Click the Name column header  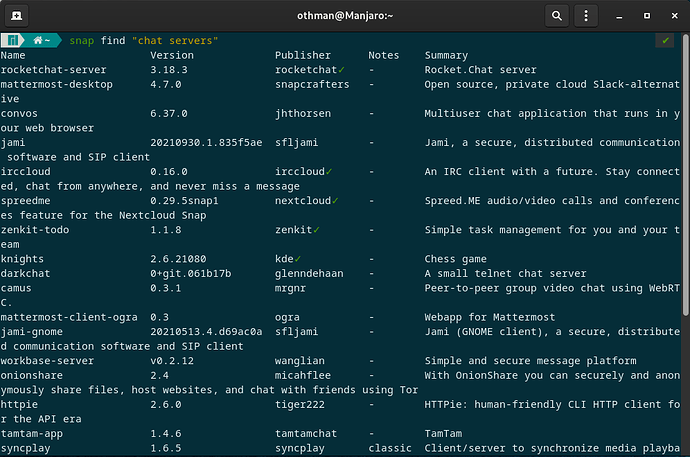tap(13, 55)
